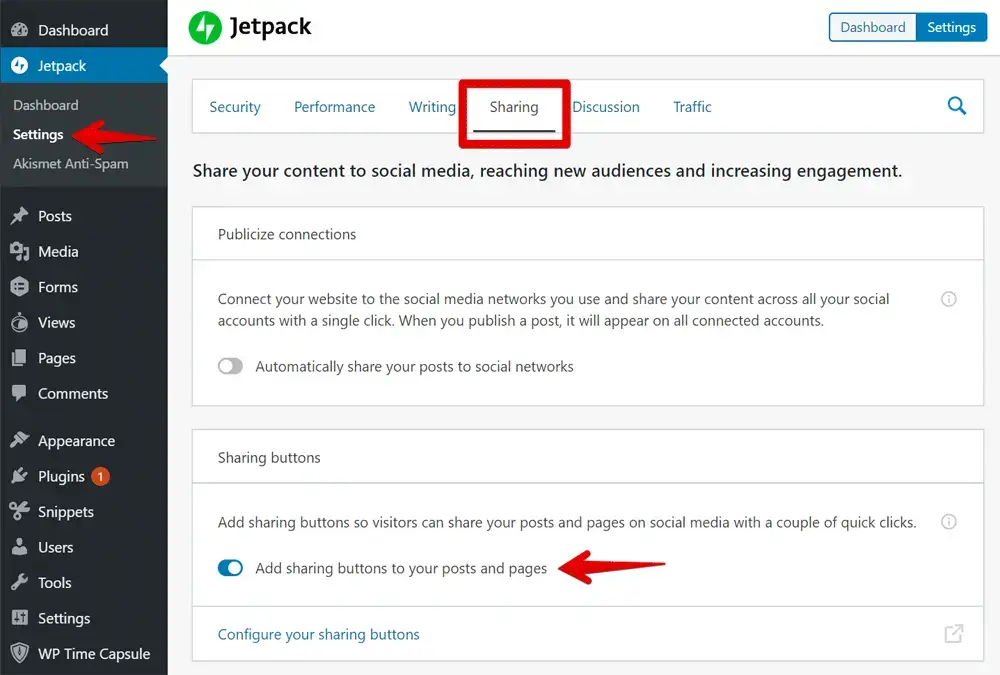Go to Media menu label
The width and height of the screenshot is (1000, 675).
pos(58,251)
